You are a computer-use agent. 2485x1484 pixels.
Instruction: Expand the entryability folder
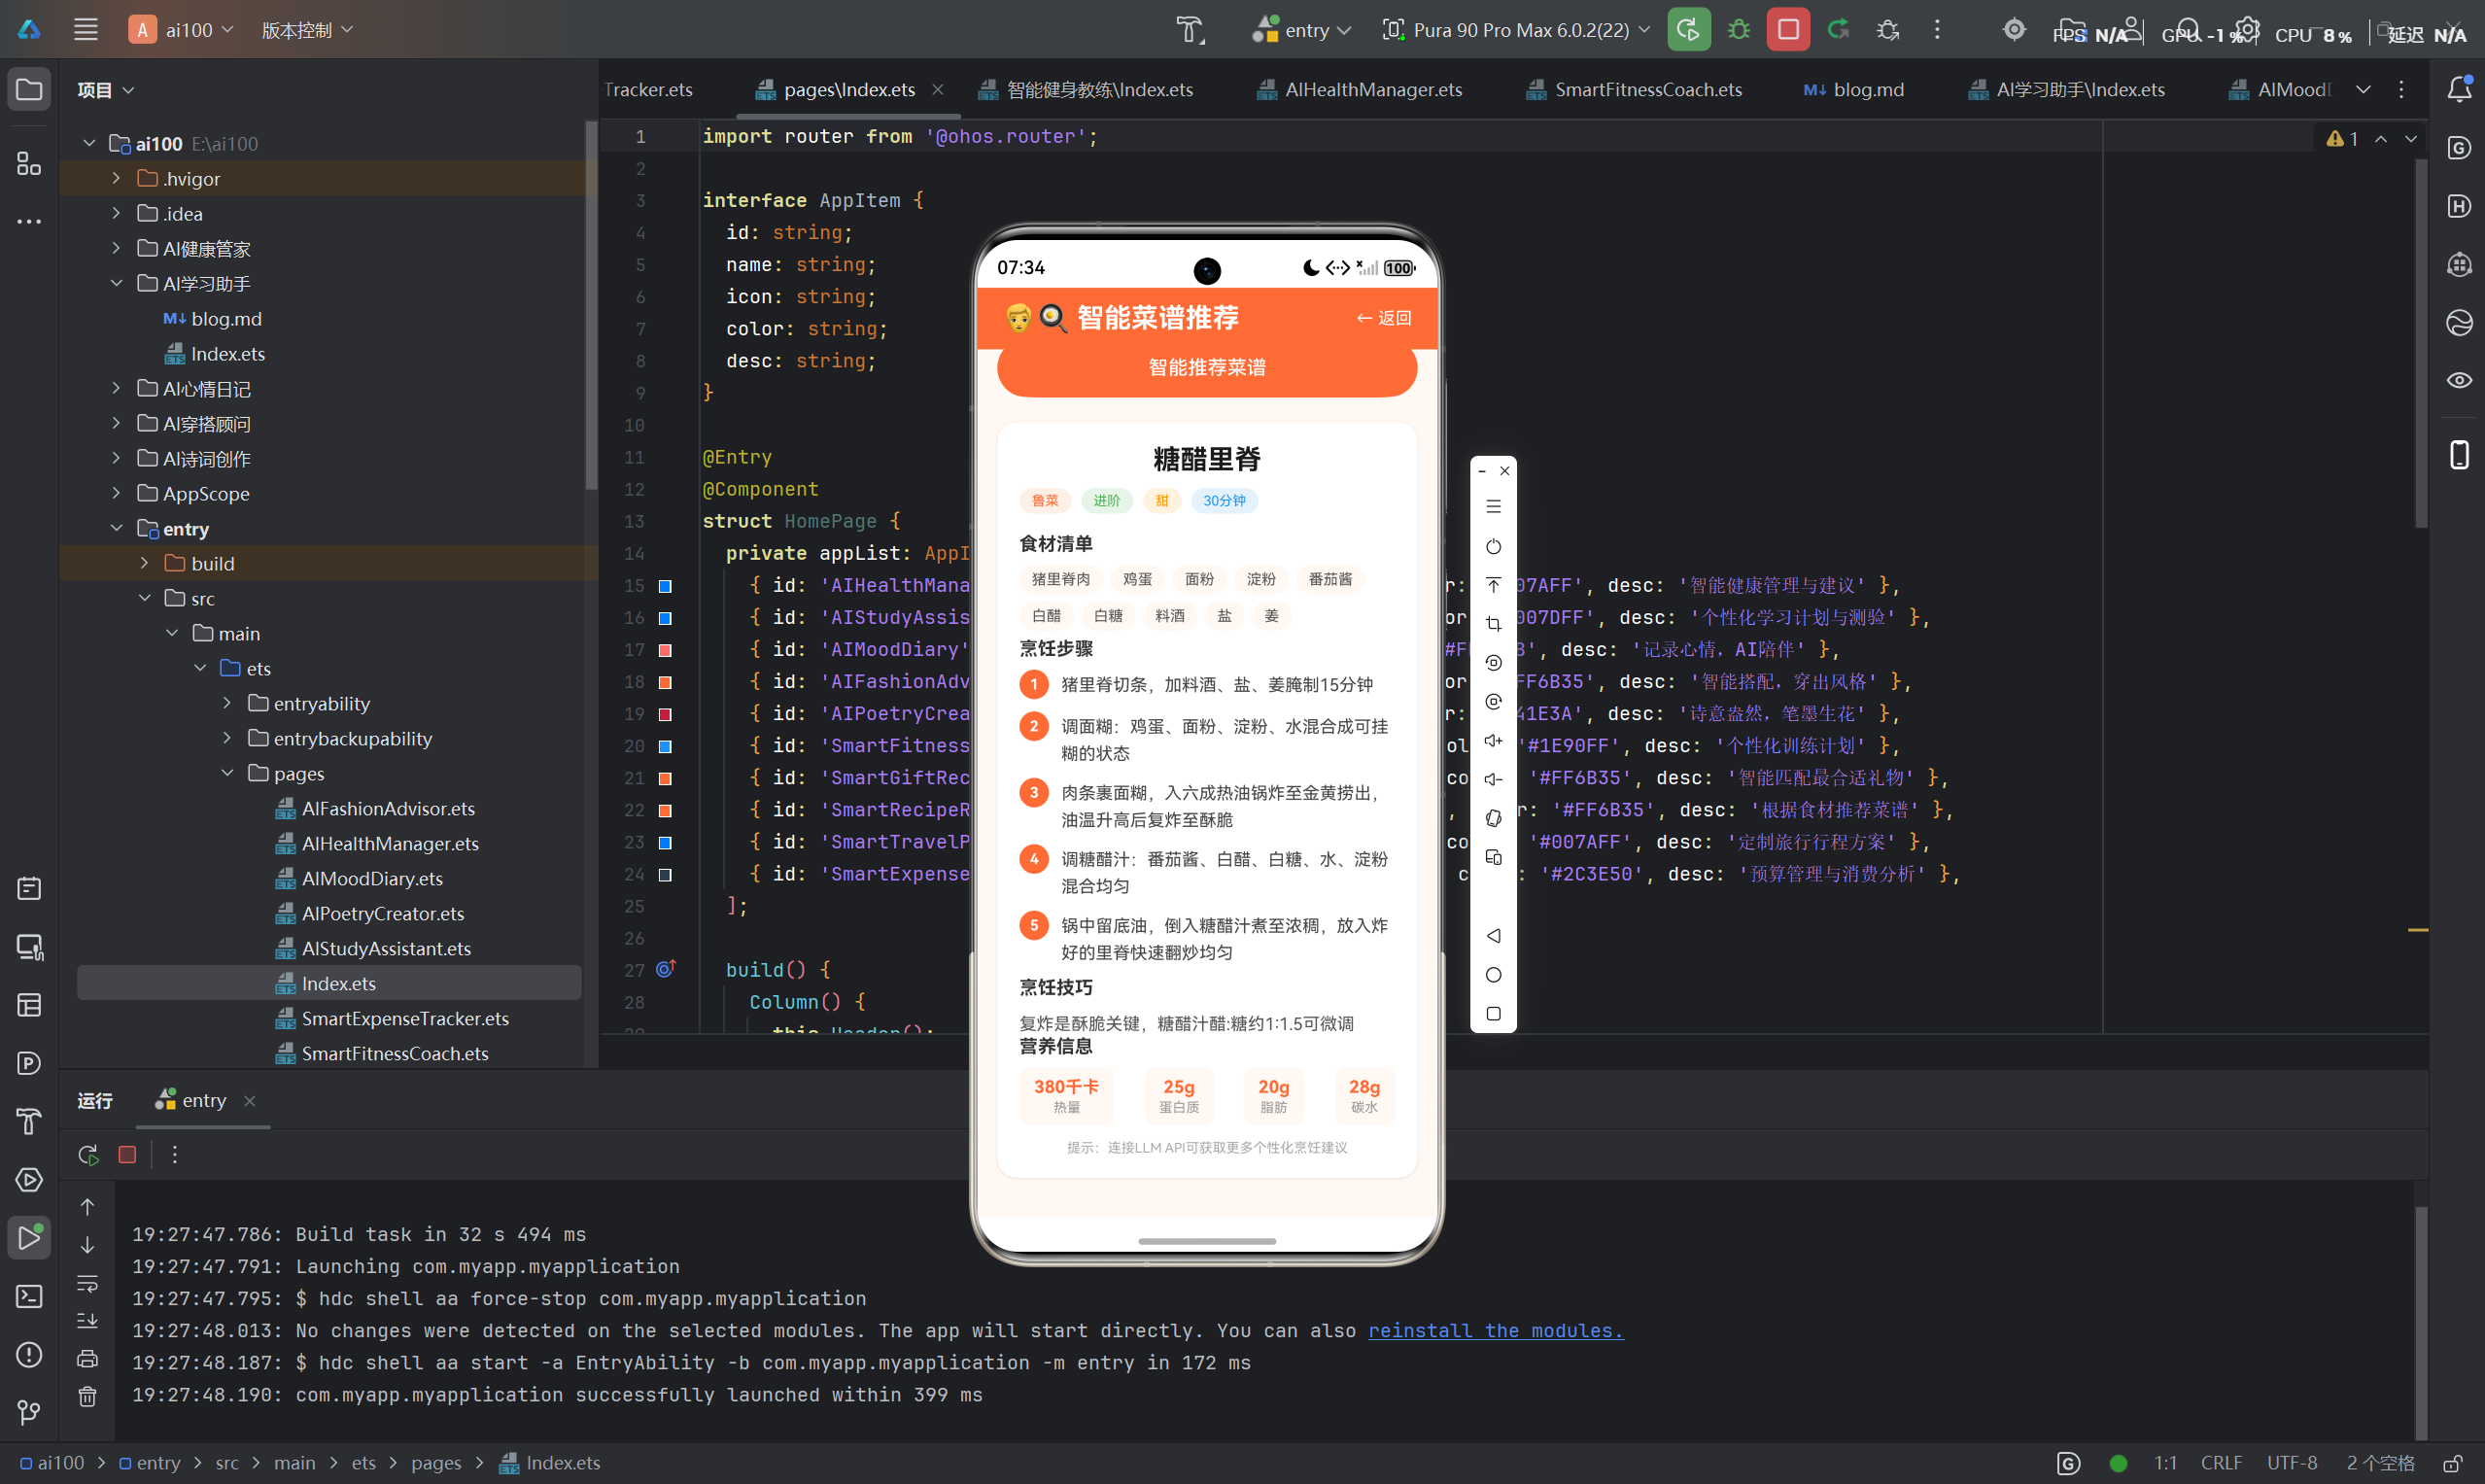pyautogui.click(x=227, y=704)
